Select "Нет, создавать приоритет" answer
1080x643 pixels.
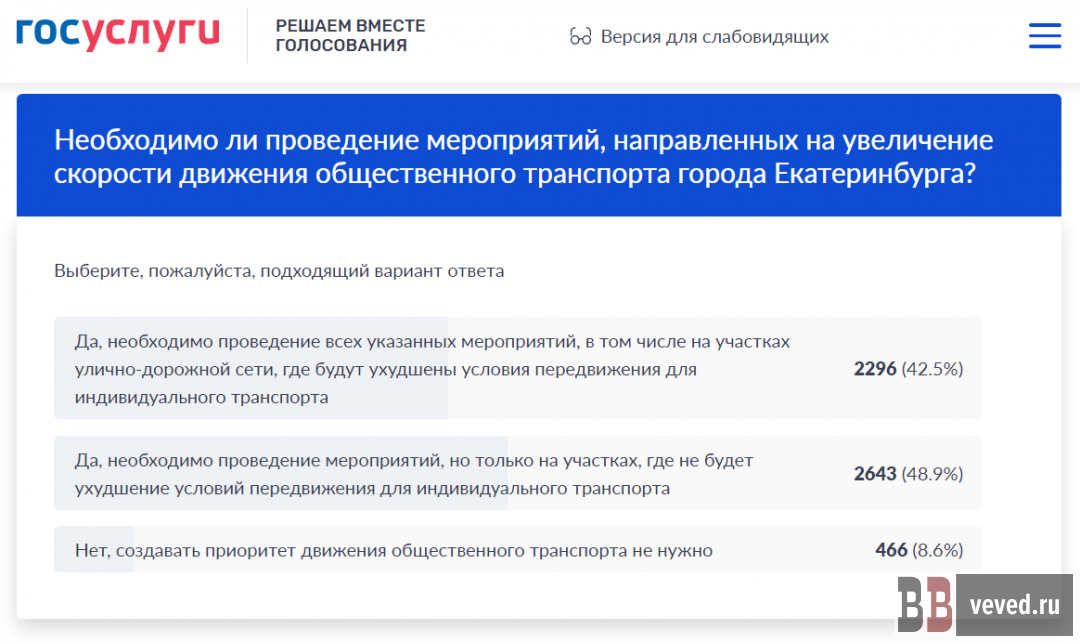coord(393,550)
